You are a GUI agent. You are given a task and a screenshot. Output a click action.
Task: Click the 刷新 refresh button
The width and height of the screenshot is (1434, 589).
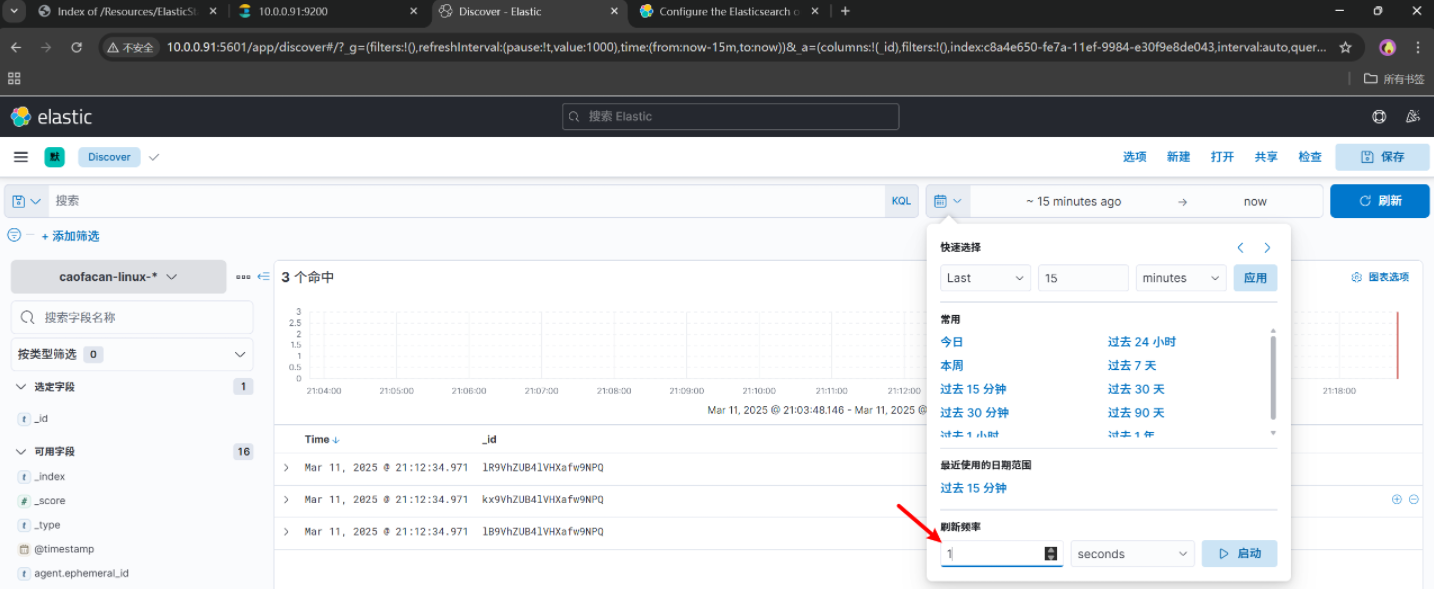(x=1380, y=201)
